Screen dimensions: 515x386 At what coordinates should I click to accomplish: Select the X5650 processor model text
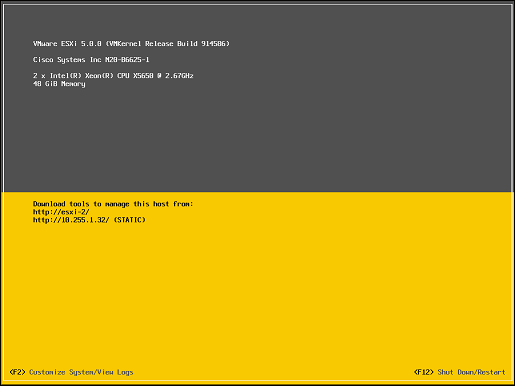[x=143, y=76]
